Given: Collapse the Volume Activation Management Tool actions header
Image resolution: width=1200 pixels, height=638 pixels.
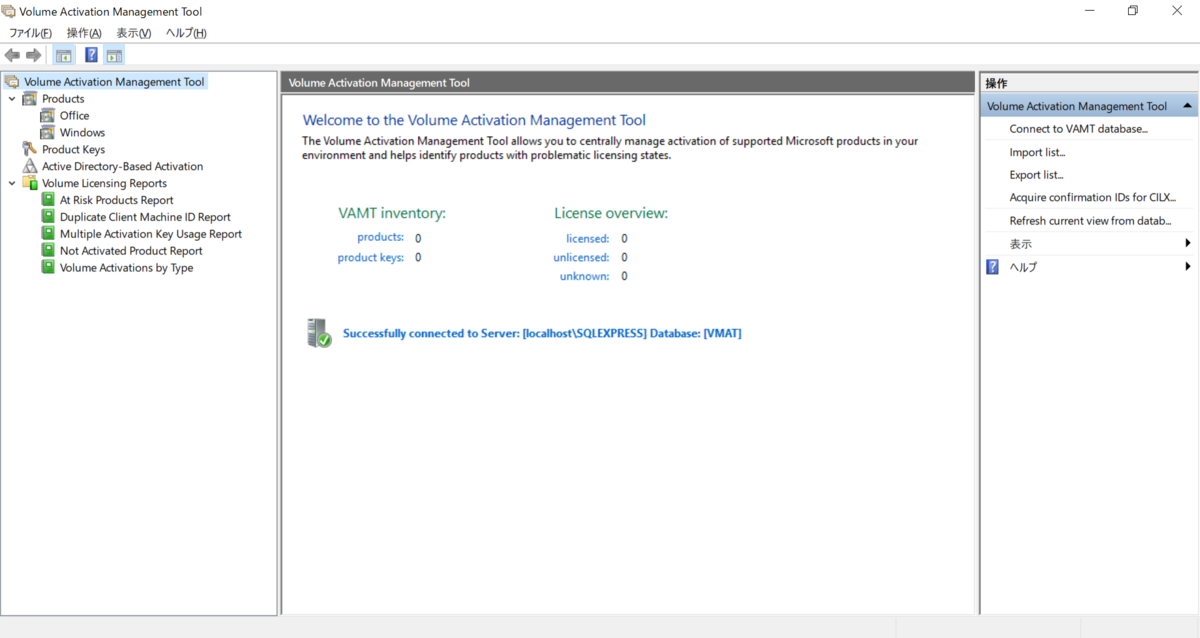Looking at the screenshot, I should (x=1187, y=106).
